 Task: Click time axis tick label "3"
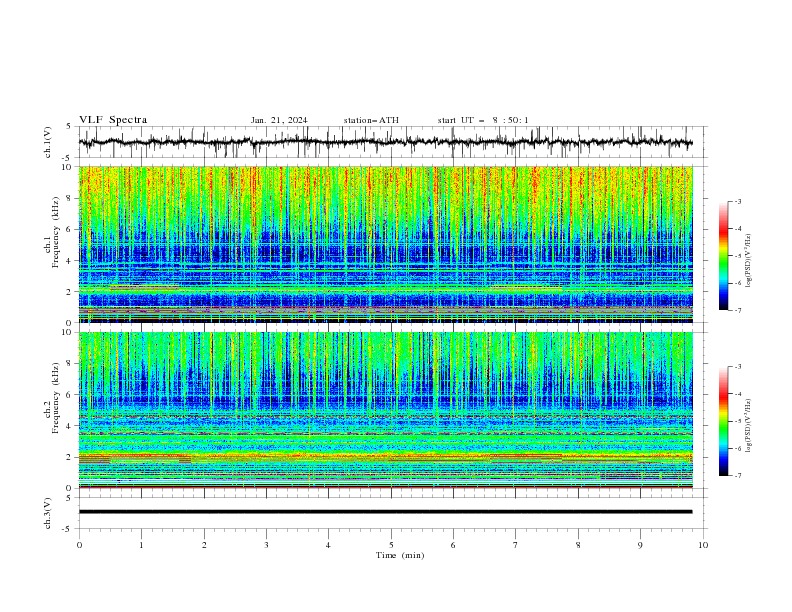pyautogui.click(x=266, y=545)
